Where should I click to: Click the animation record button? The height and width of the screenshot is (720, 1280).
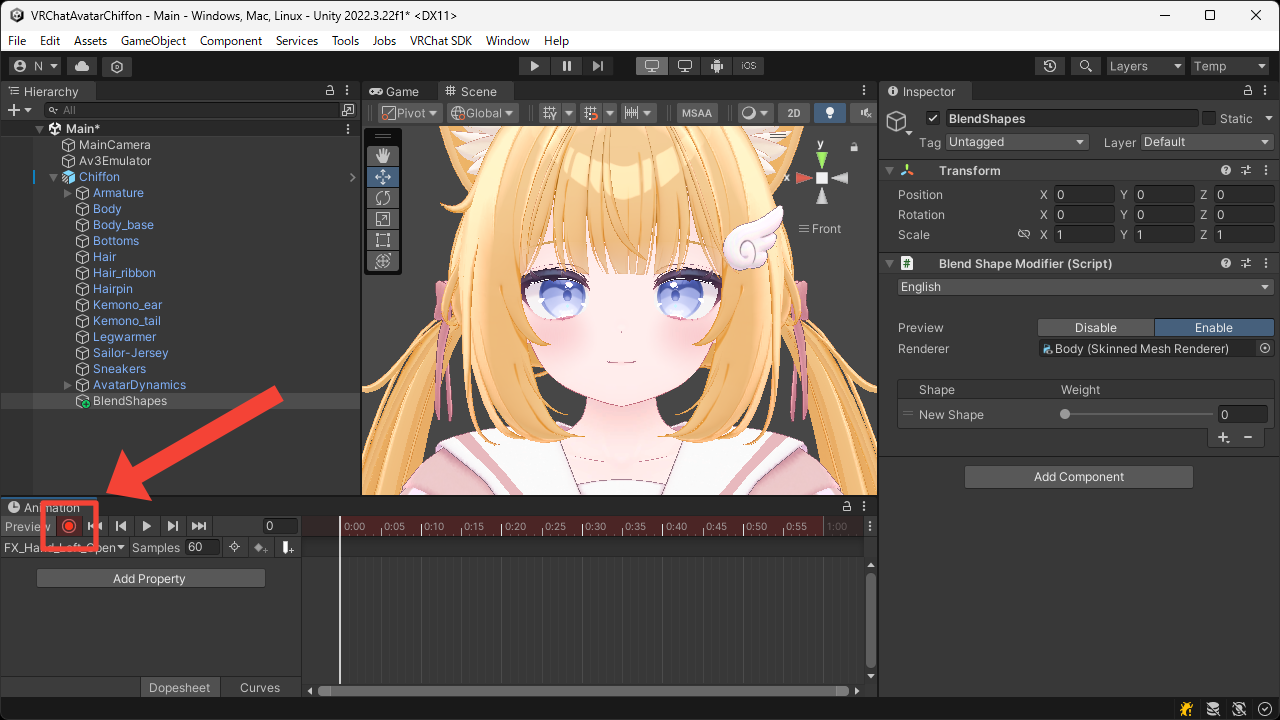[x=69, y=526]
